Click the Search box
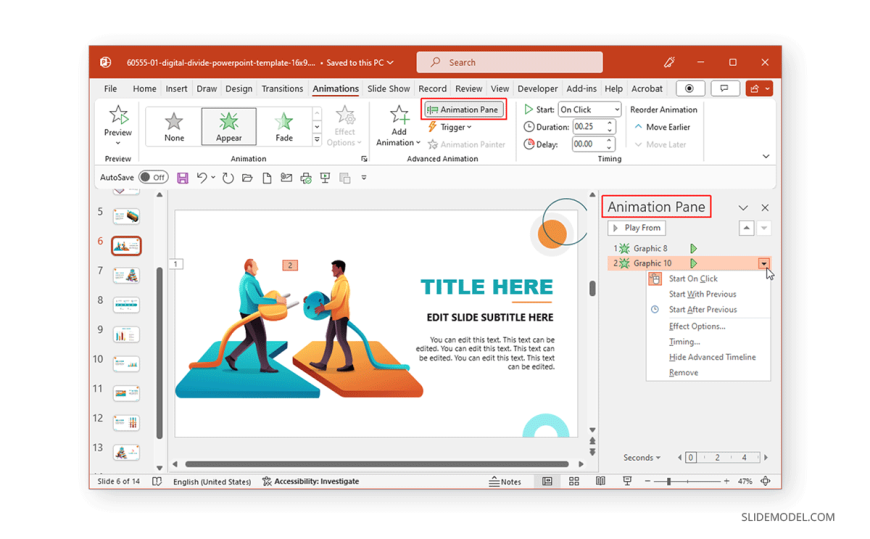Image resolution: width=870 pixels, height=539 pixels. [509, 62]
